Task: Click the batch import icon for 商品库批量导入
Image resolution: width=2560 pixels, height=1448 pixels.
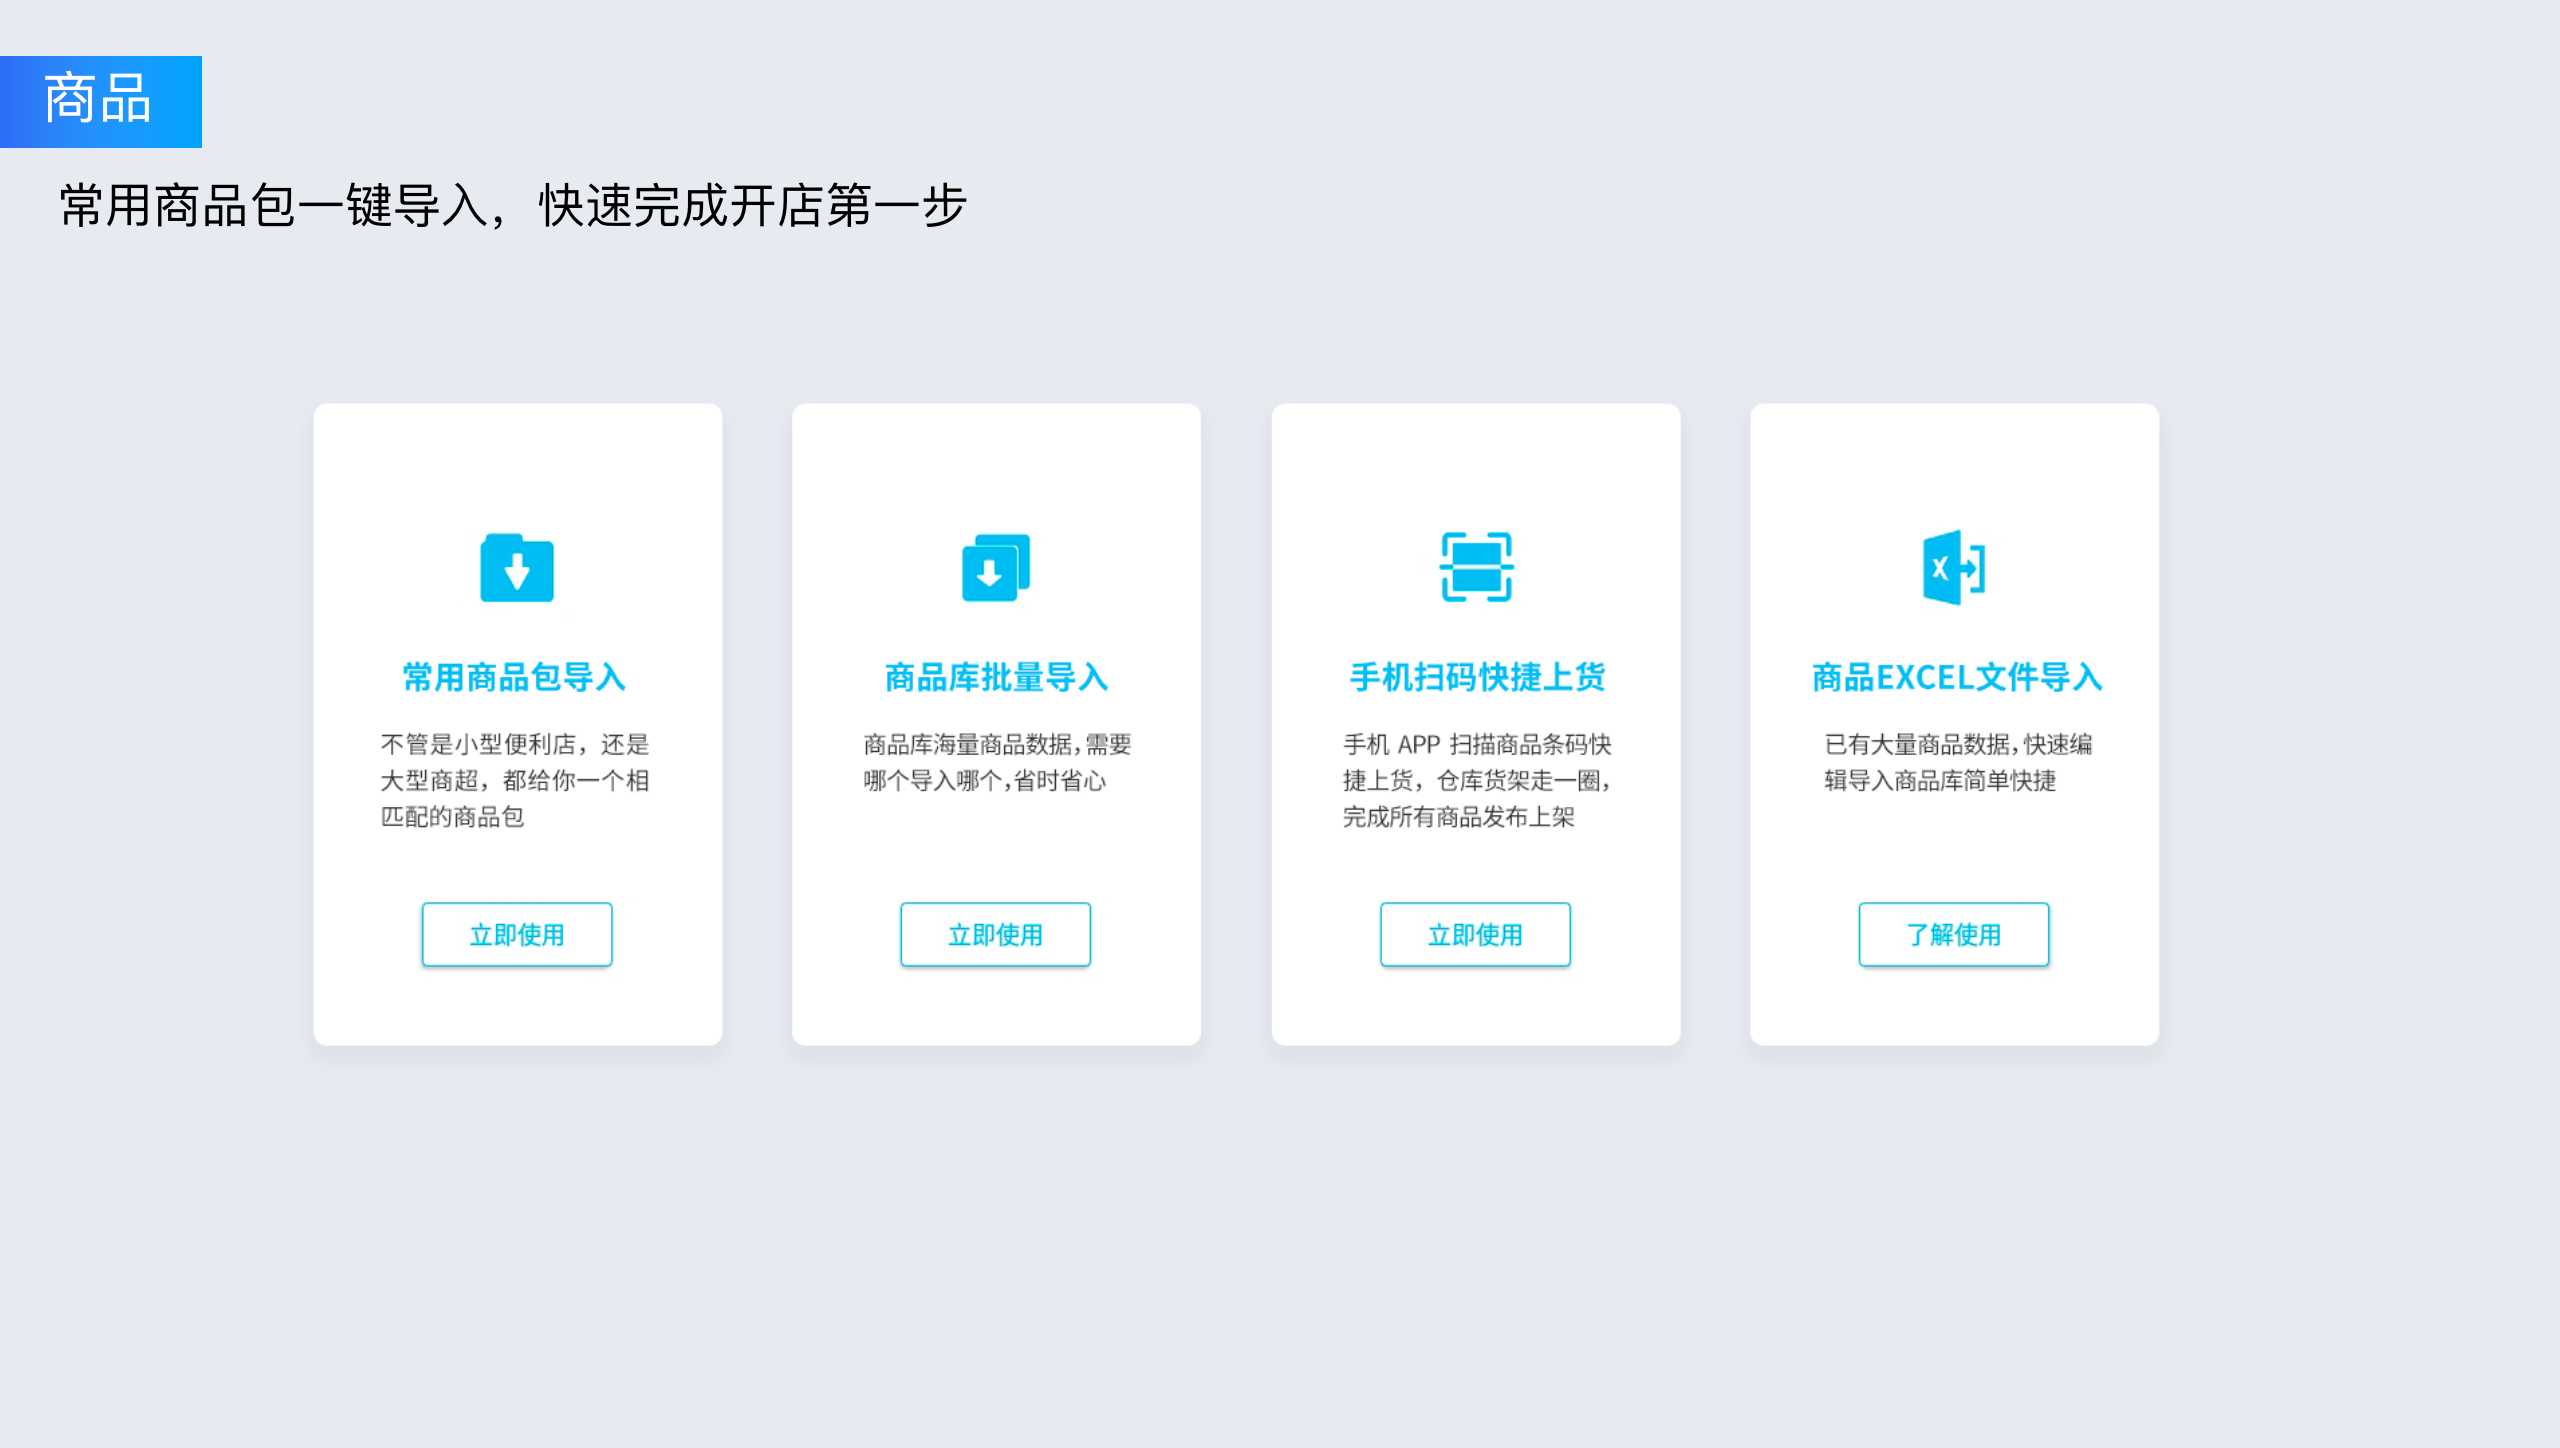Action: click(x=996, y=568)
